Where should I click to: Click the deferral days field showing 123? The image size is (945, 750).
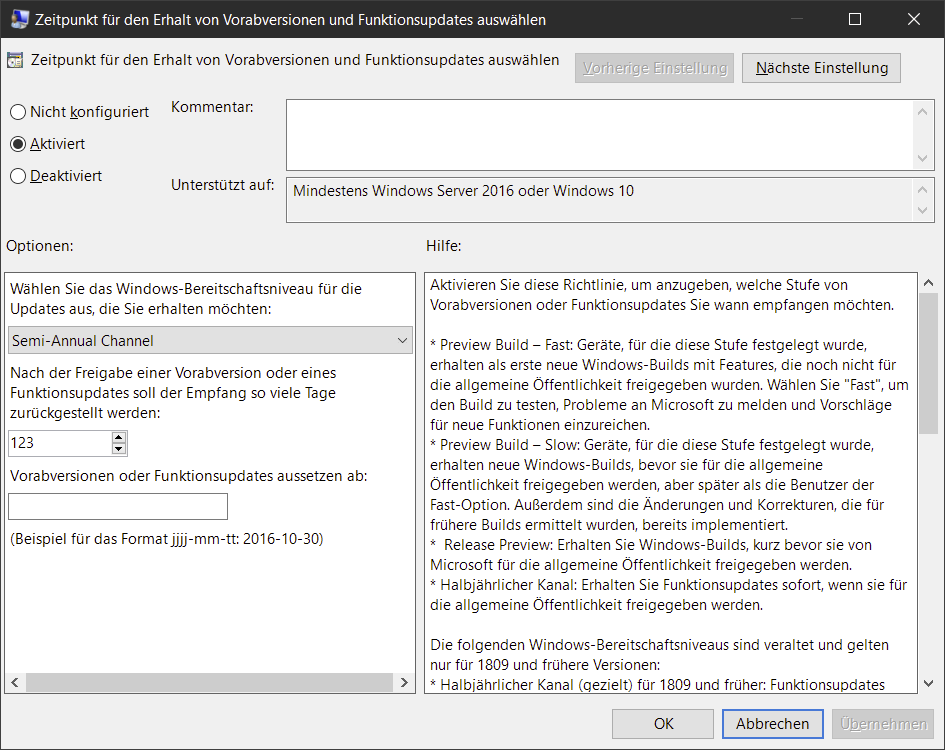coord(60,443)
